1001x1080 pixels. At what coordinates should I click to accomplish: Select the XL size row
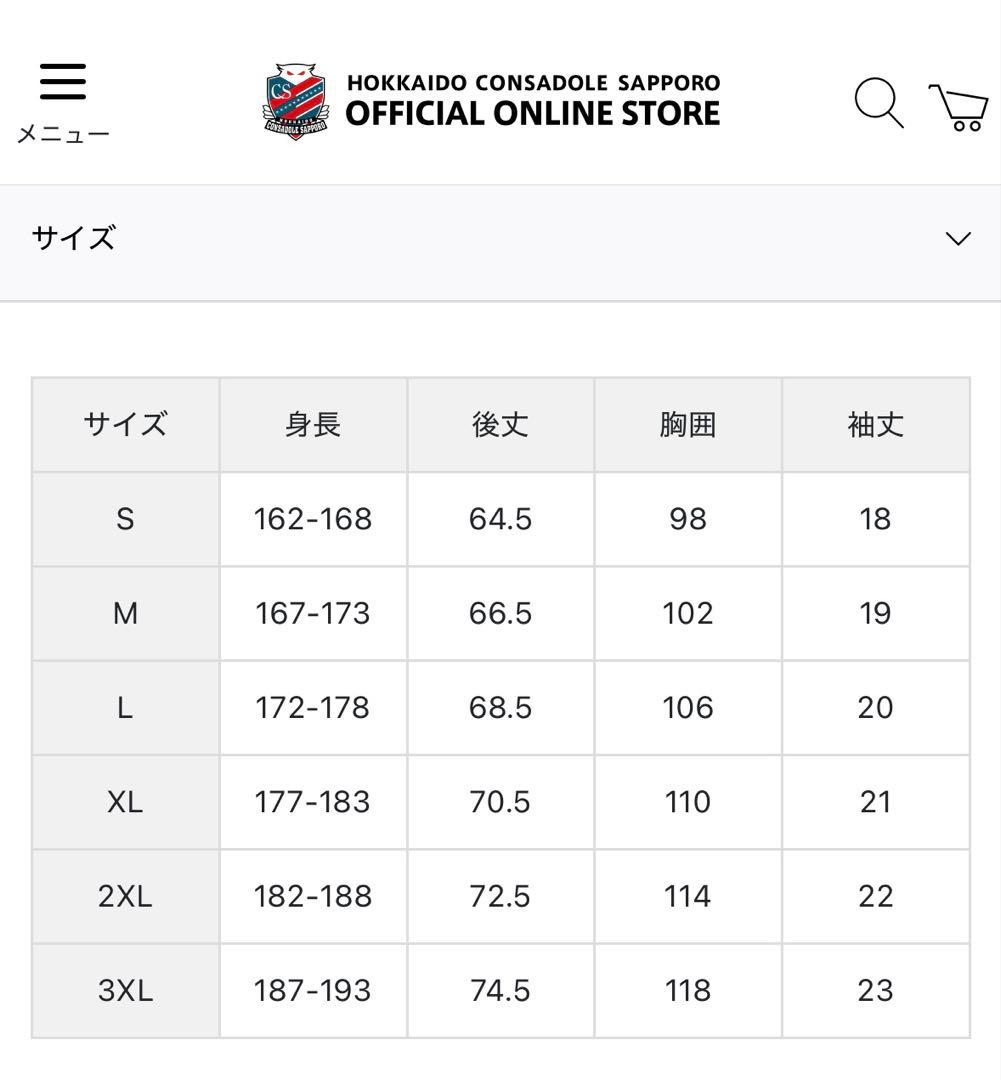click(125, 801)
